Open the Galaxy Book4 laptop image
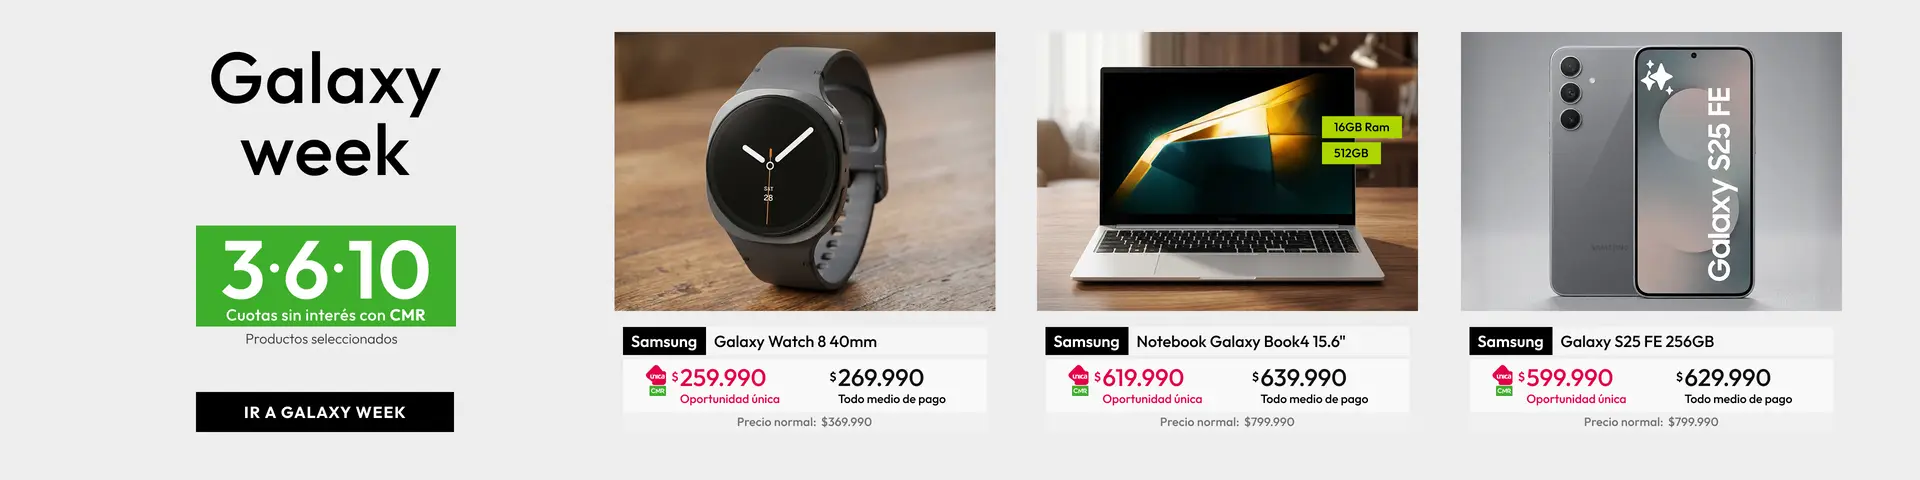Image resolution: width=1920 pixels, height=480 pixels. 1227,171
